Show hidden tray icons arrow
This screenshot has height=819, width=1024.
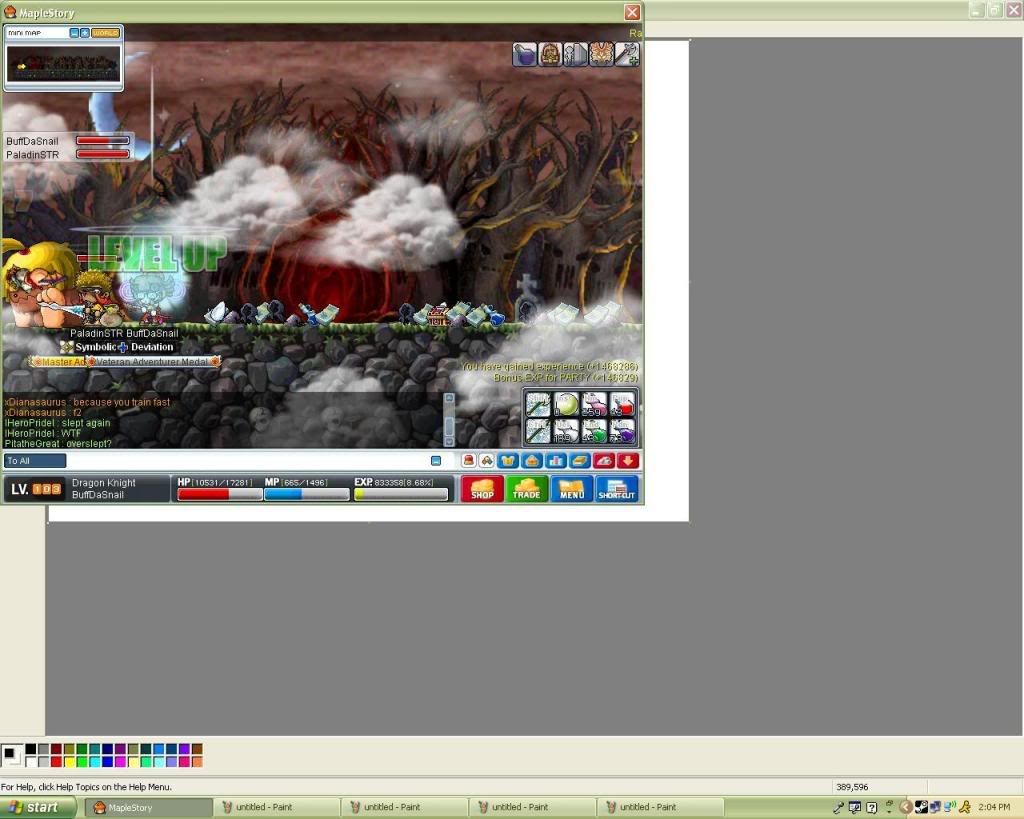pos(905,807)
